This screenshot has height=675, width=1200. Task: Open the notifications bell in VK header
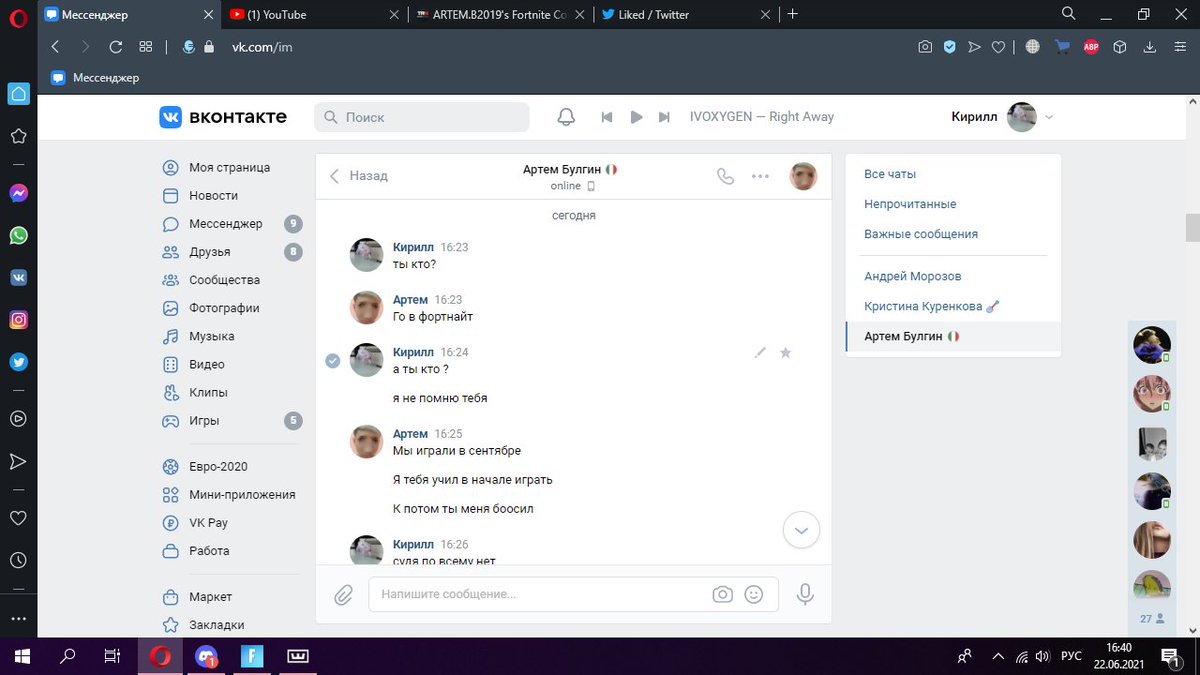point(566,117)
